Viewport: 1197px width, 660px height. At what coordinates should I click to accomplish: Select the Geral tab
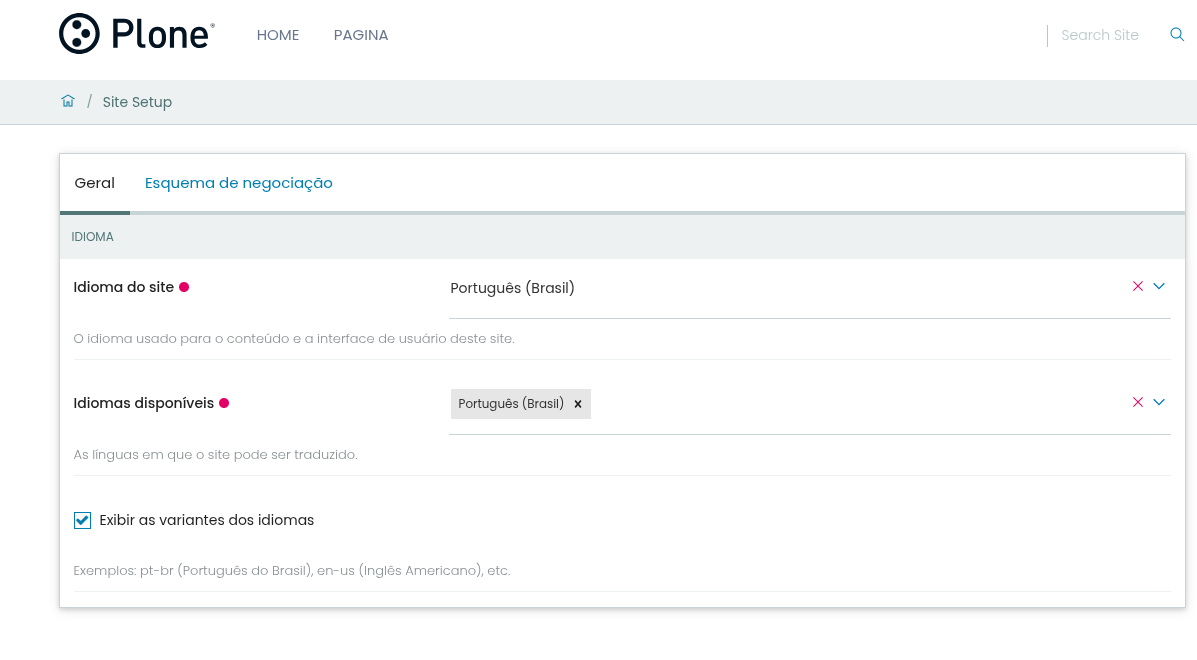click(x=95, y=183)
